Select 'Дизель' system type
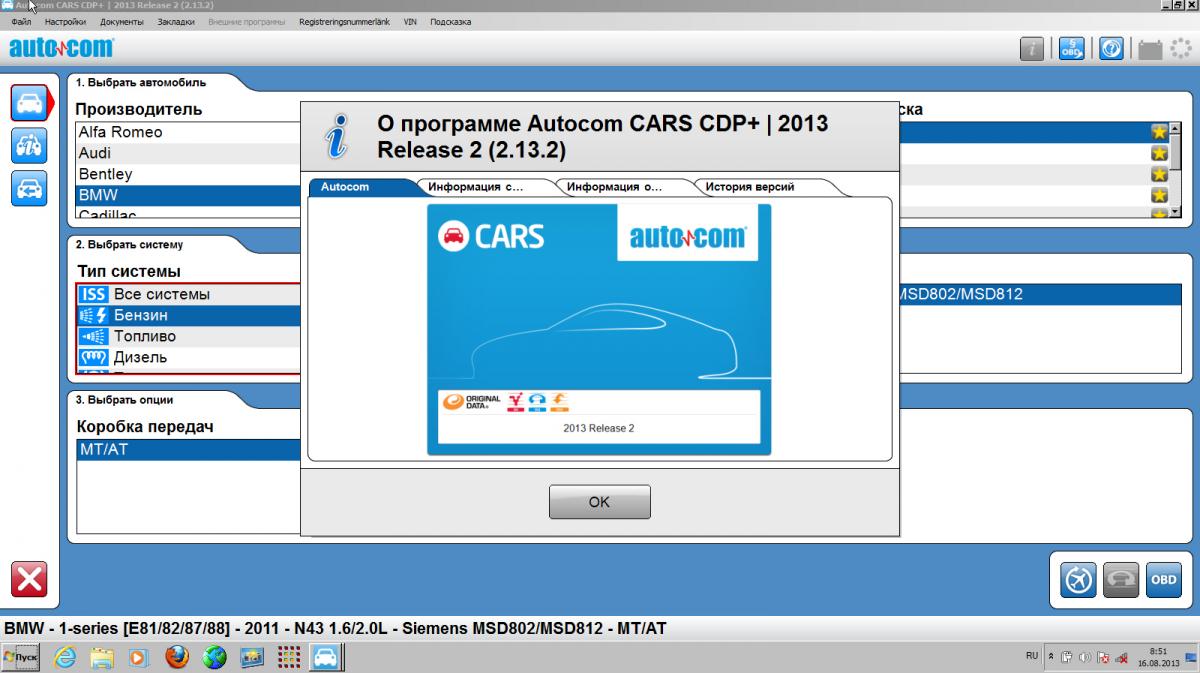Image resolution: width=1200 pixels, height=673 pixels. coord(189,357)
